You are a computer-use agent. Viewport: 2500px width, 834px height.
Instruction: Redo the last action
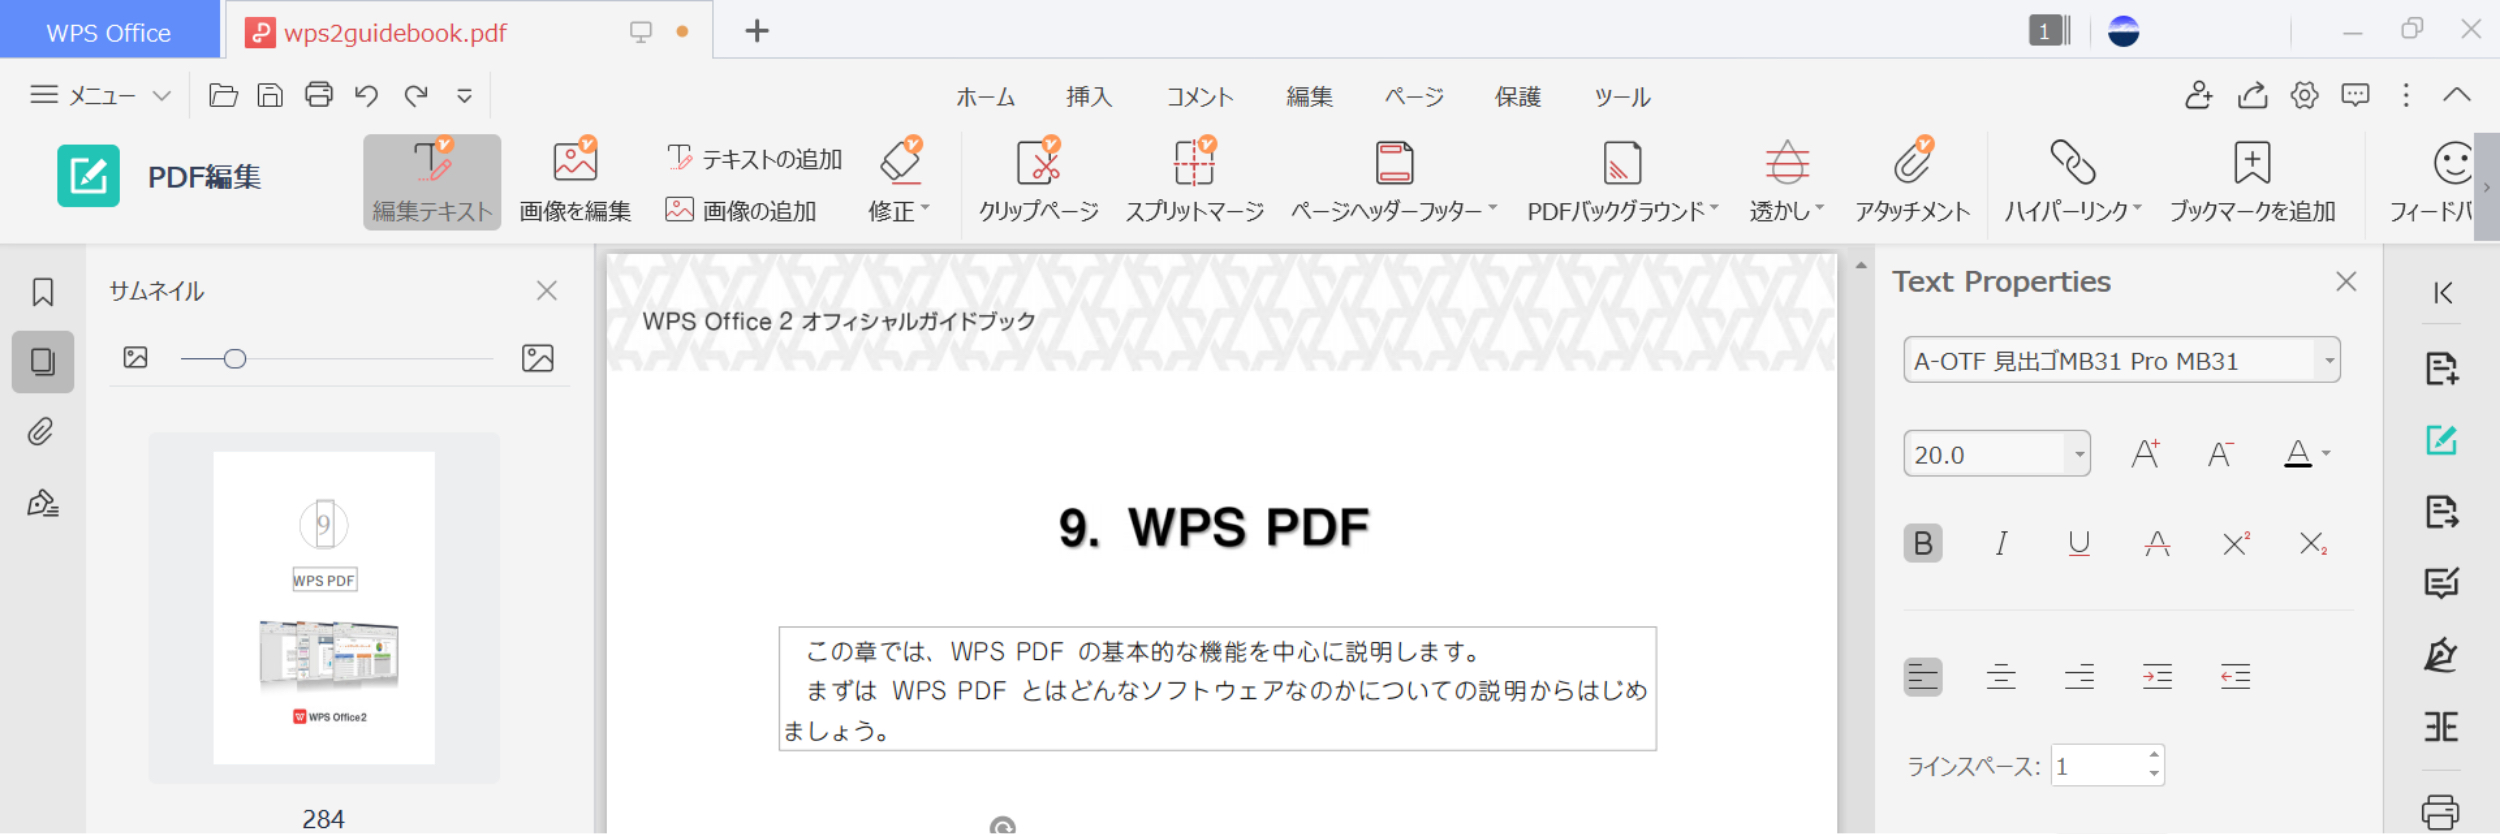pos(416,95)
